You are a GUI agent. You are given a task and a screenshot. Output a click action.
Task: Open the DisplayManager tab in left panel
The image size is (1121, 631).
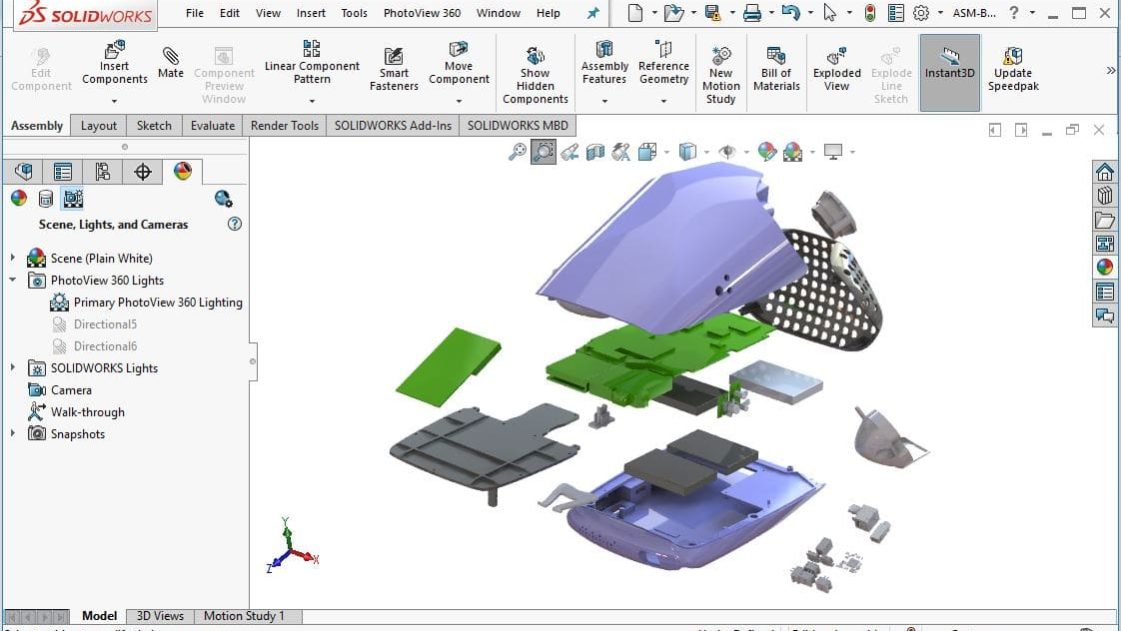[182, 172]
